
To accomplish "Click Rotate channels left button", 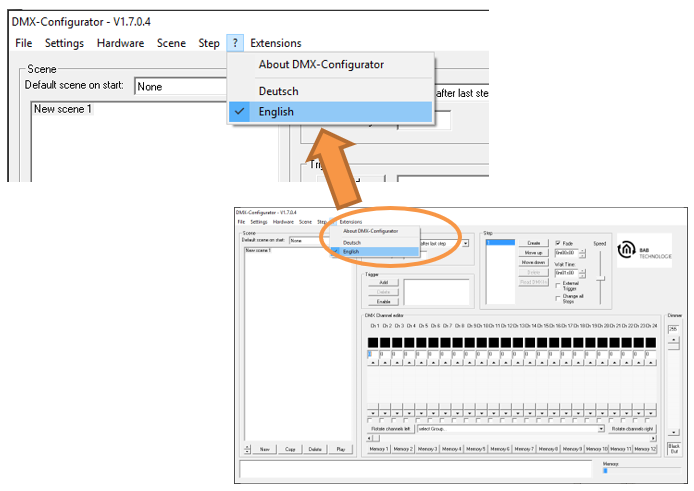I will 390,429.
